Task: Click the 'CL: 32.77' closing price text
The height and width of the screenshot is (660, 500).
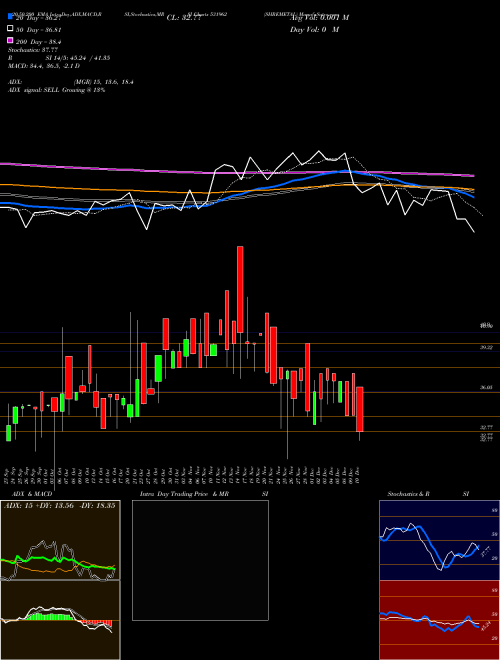Action: [184, 18]
